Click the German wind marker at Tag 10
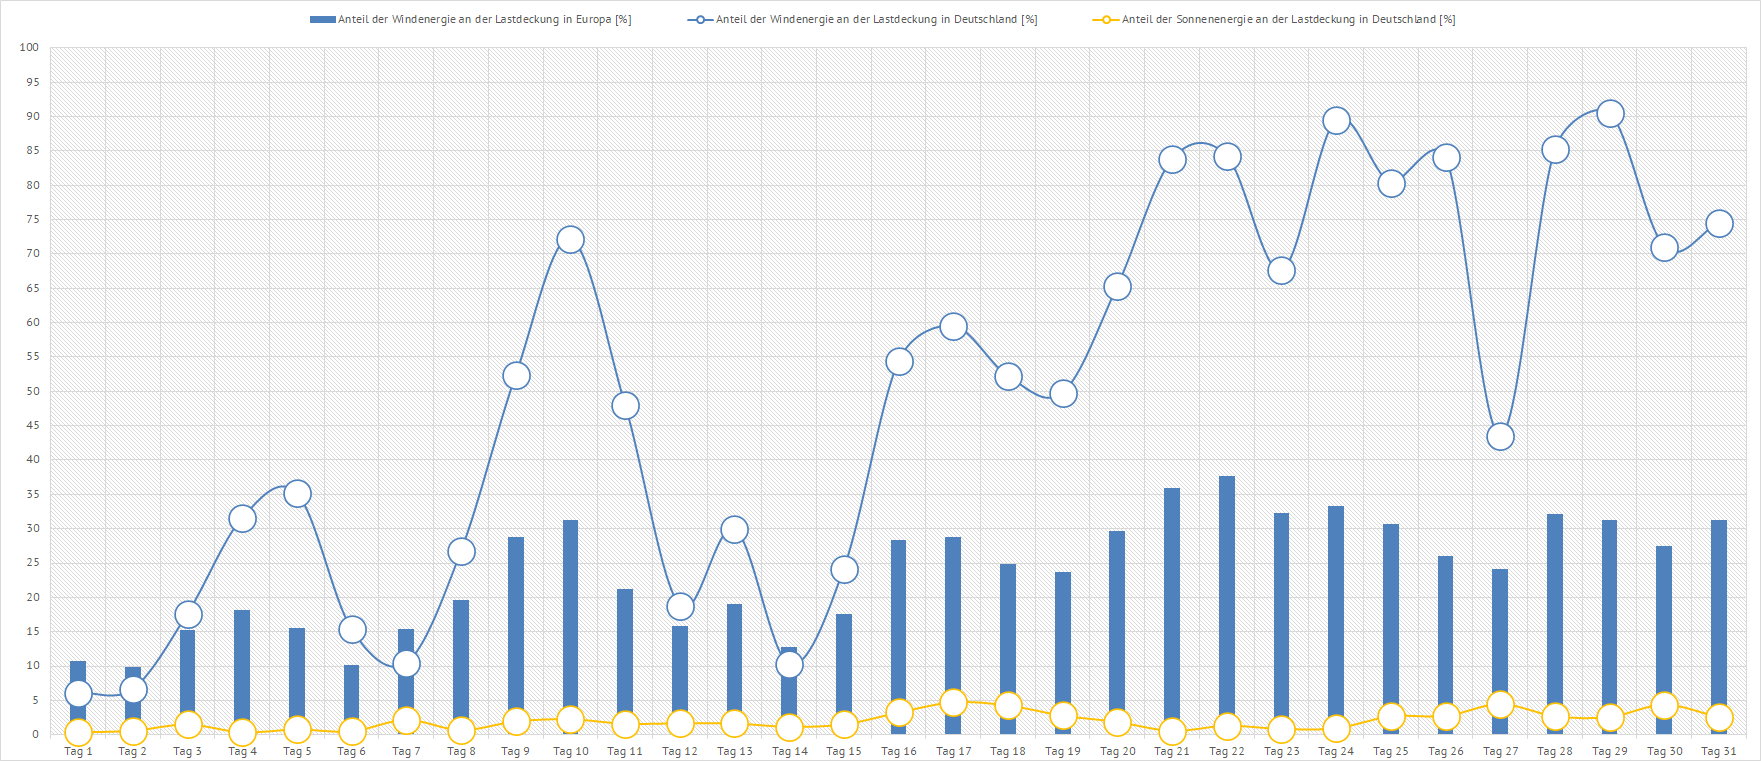The image size is (1761, 761). (x=570, y=240)
